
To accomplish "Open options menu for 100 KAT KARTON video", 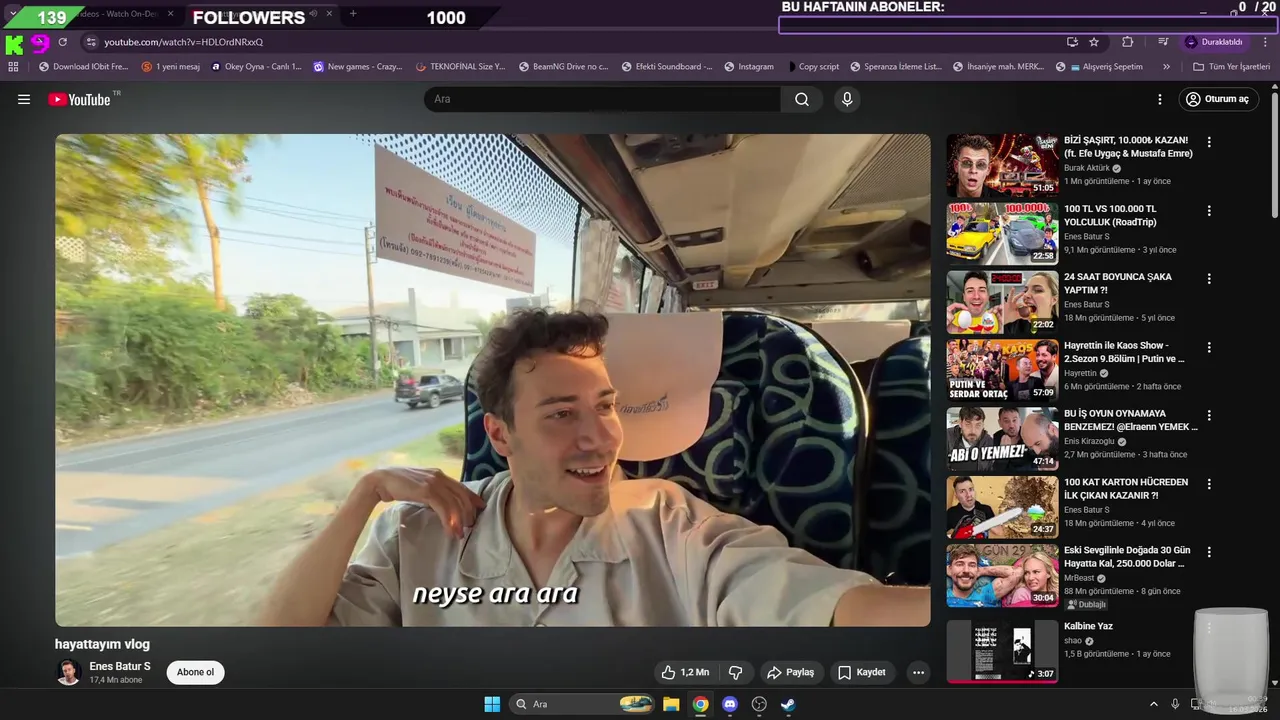I will click(x=1209, y=484).
